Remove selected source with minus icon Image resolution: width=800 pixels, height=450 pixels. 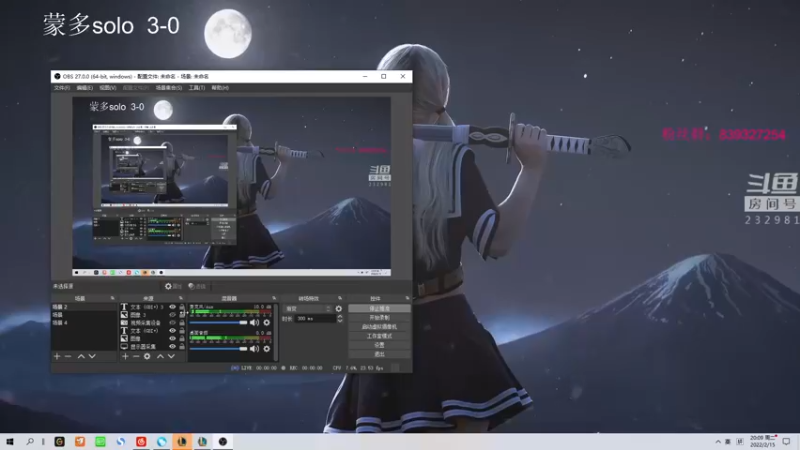[136, 356]
